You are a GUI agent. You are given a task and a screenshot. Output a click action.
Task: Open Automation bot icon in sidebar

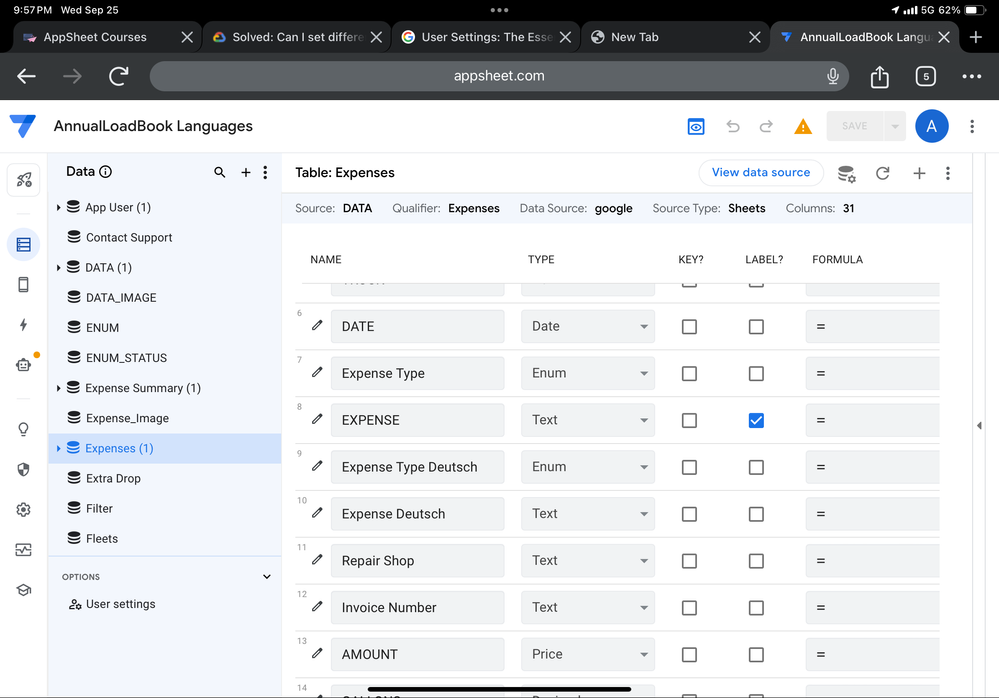pos(24,365)
